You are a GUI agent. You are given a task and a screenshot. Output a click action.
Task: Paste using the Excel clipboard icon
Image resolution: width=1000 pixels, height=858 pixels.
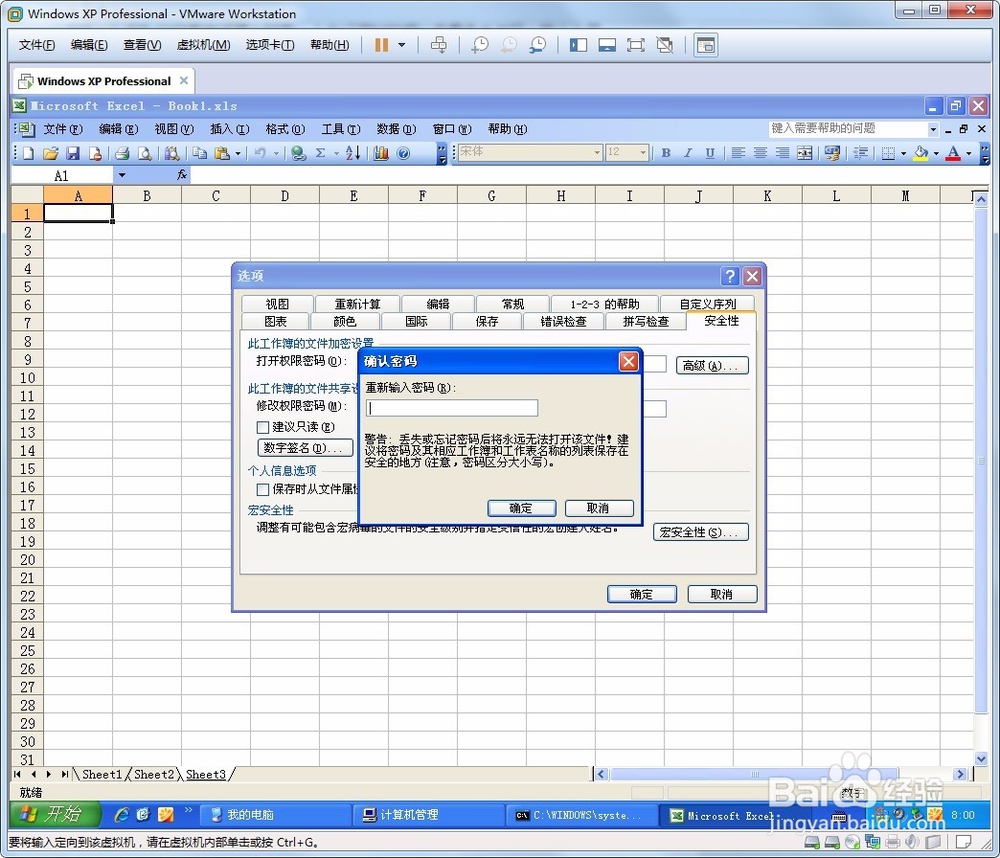point(222,153)
